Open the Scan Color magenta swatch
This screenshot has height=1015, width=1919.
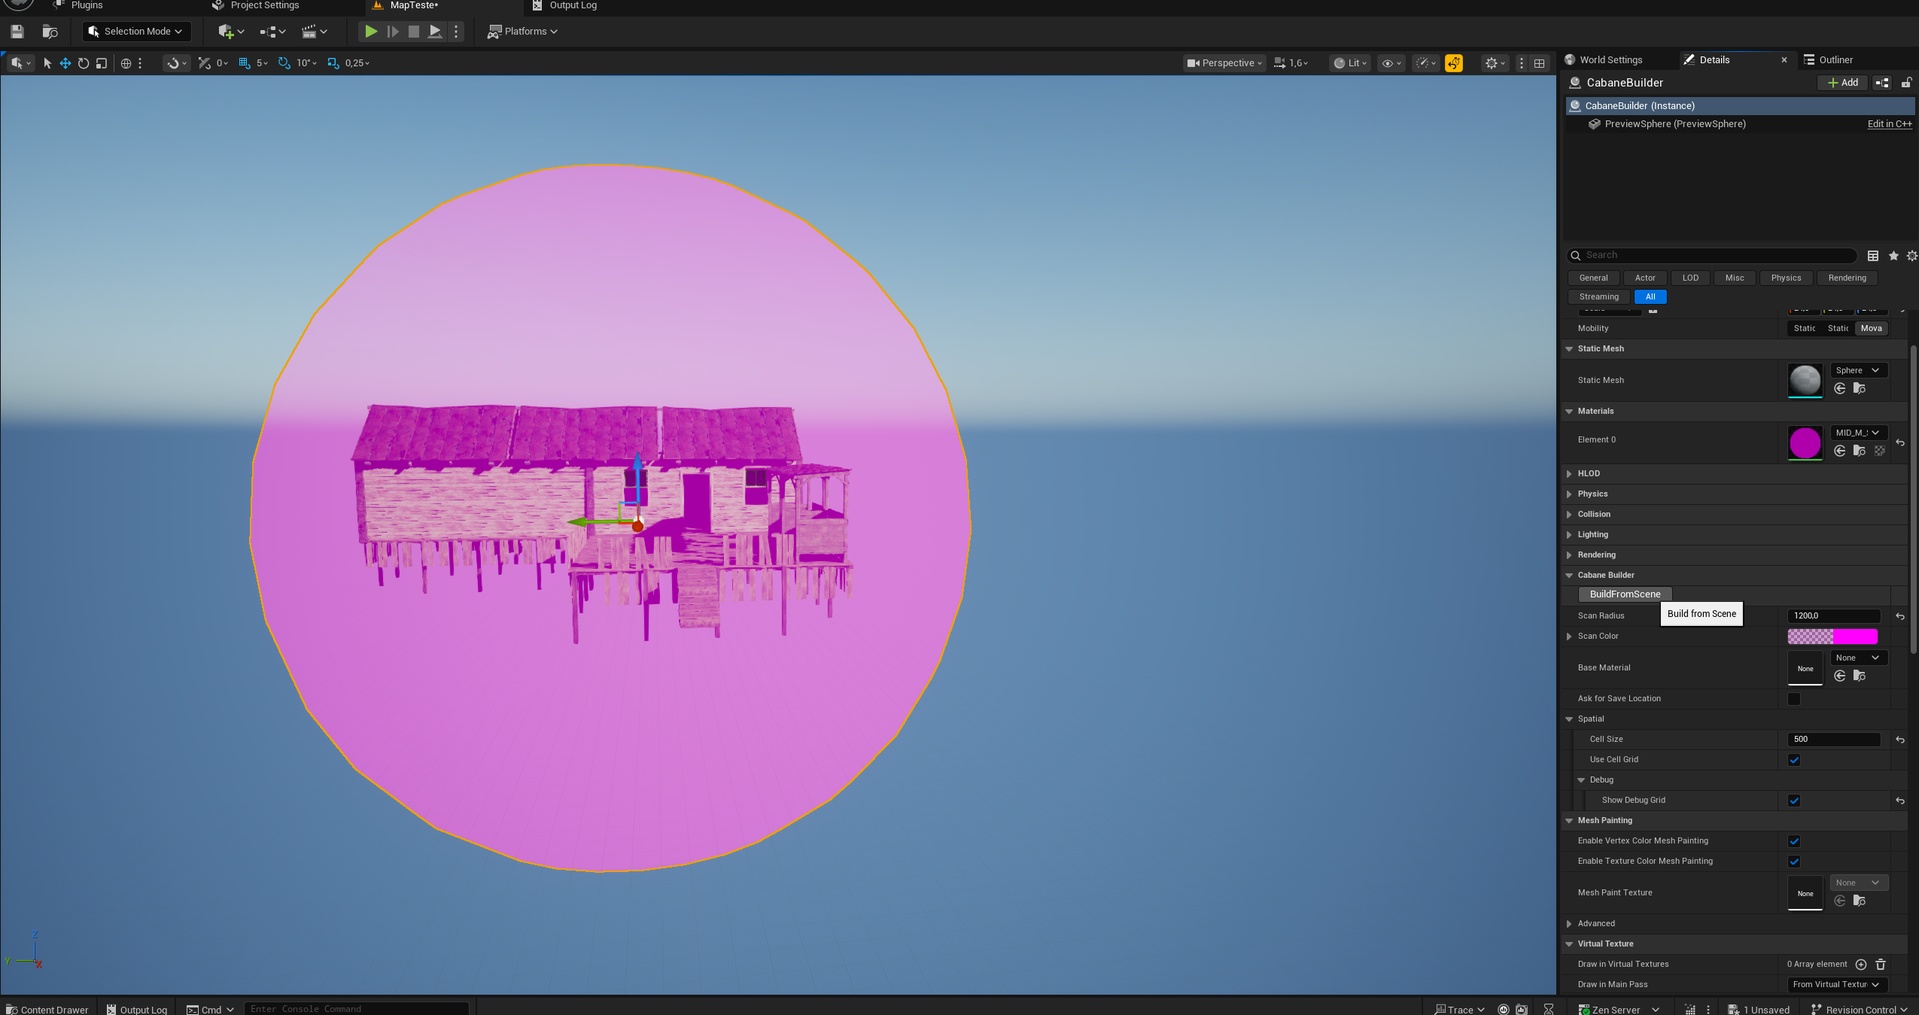1833,637
